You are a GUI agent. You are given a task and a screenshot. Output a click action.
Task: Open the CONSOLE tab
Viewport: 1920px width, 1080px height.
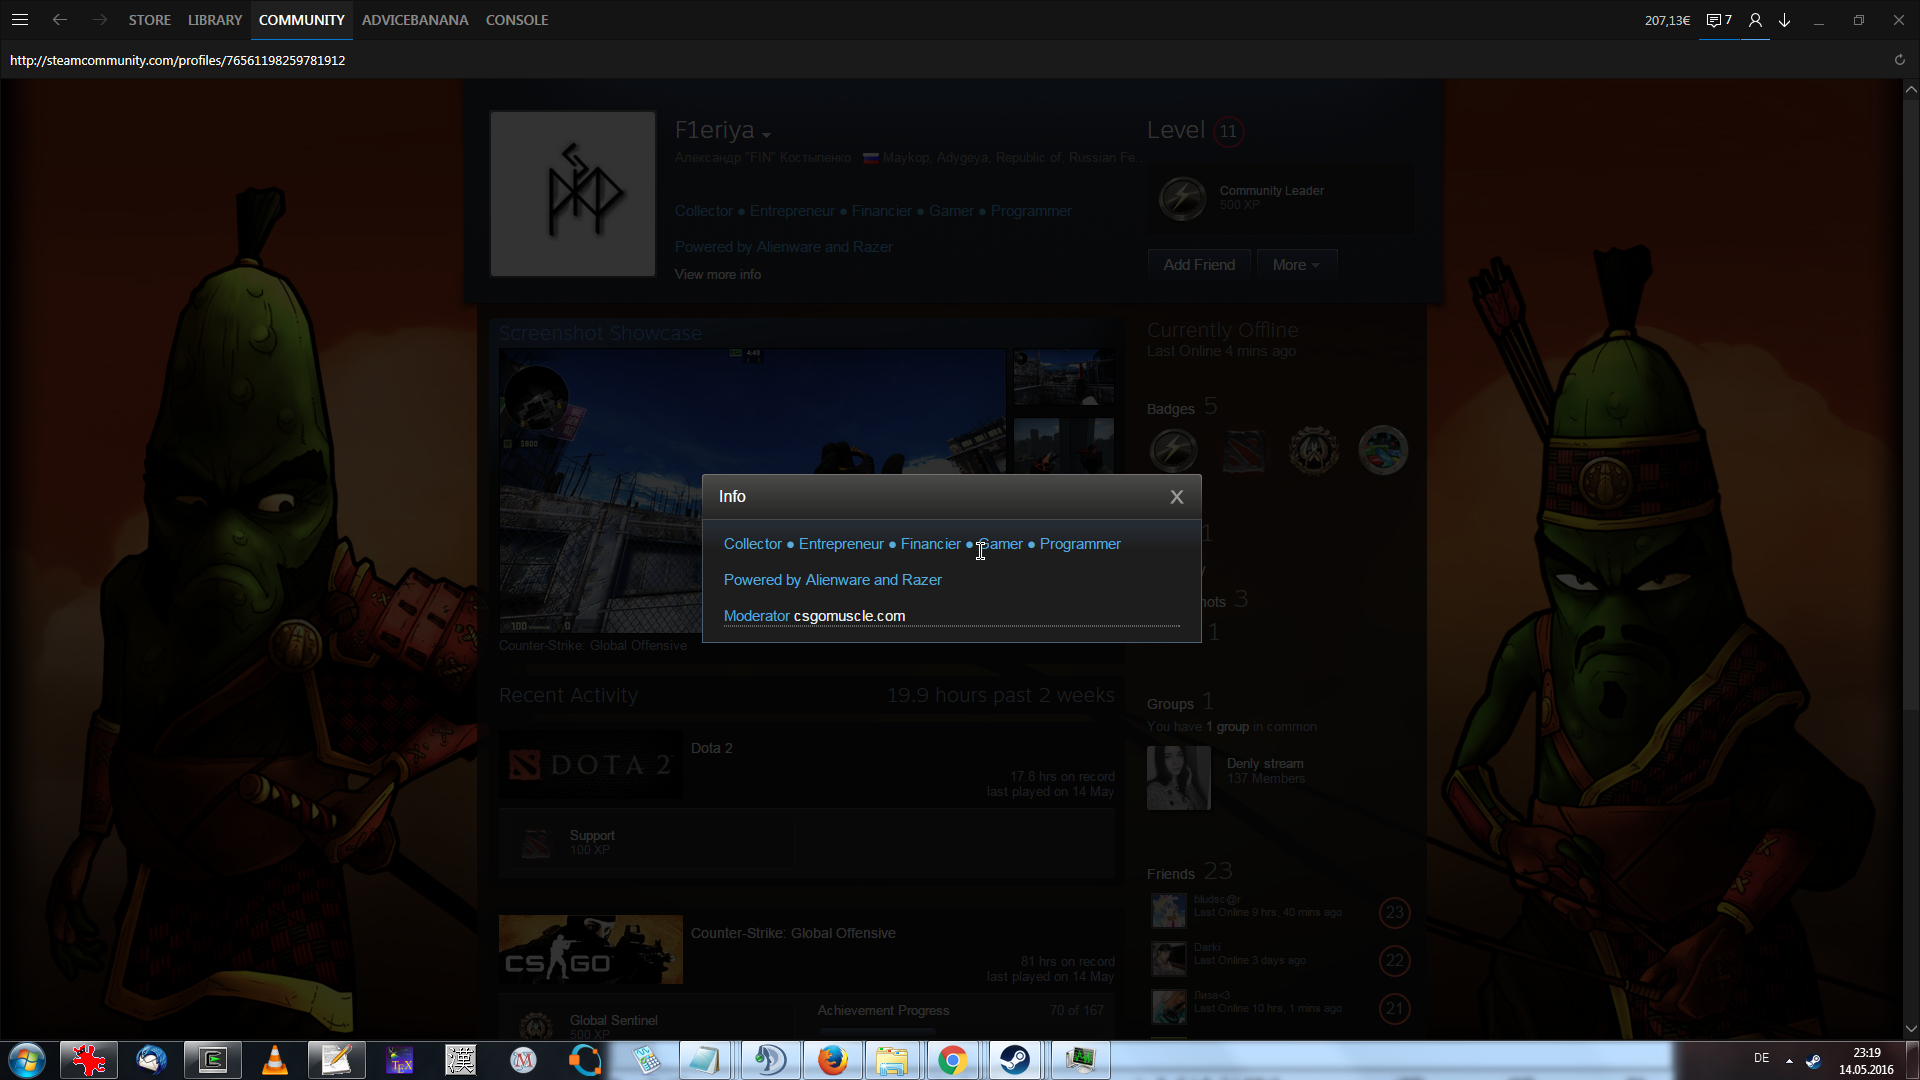[x=516, y=20]
